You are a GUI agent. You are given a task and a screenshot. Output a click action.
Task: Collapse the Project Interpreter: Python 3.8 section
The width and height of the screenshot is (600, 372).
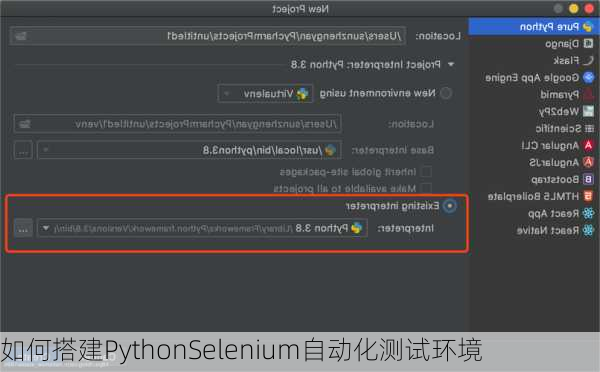pos(451,64)
